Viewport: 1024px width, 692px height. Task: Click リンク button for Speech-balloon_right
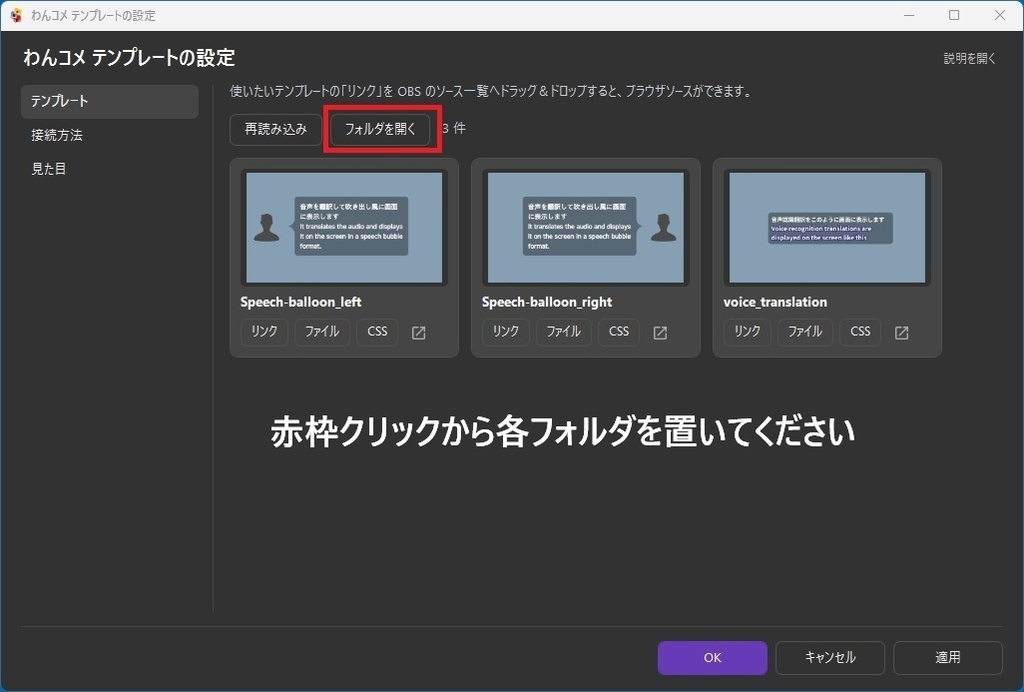[505, 332]
